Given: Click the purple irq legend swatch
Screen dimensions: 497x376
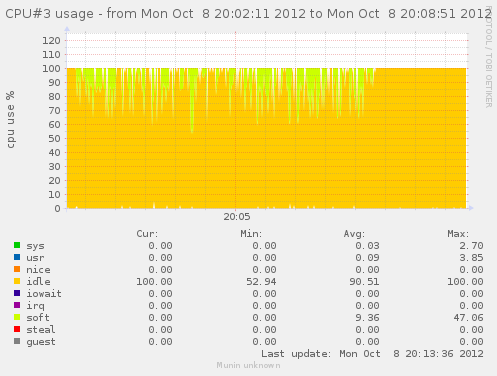Looking at the screenshot, I should pos(17,305).
